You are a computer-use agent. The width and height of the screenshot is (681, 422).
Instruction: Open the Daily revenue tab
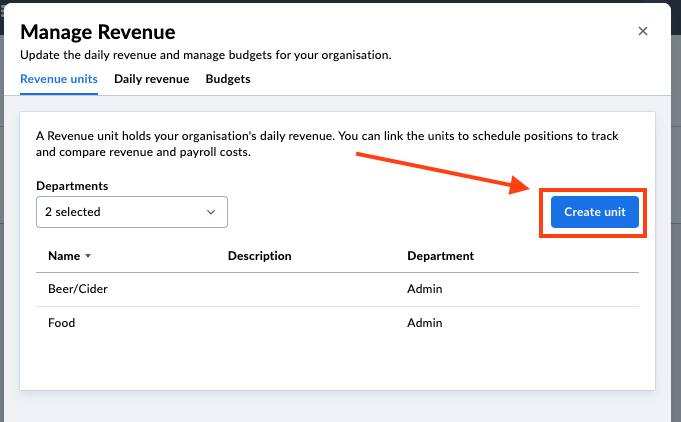tap(151, 79)
